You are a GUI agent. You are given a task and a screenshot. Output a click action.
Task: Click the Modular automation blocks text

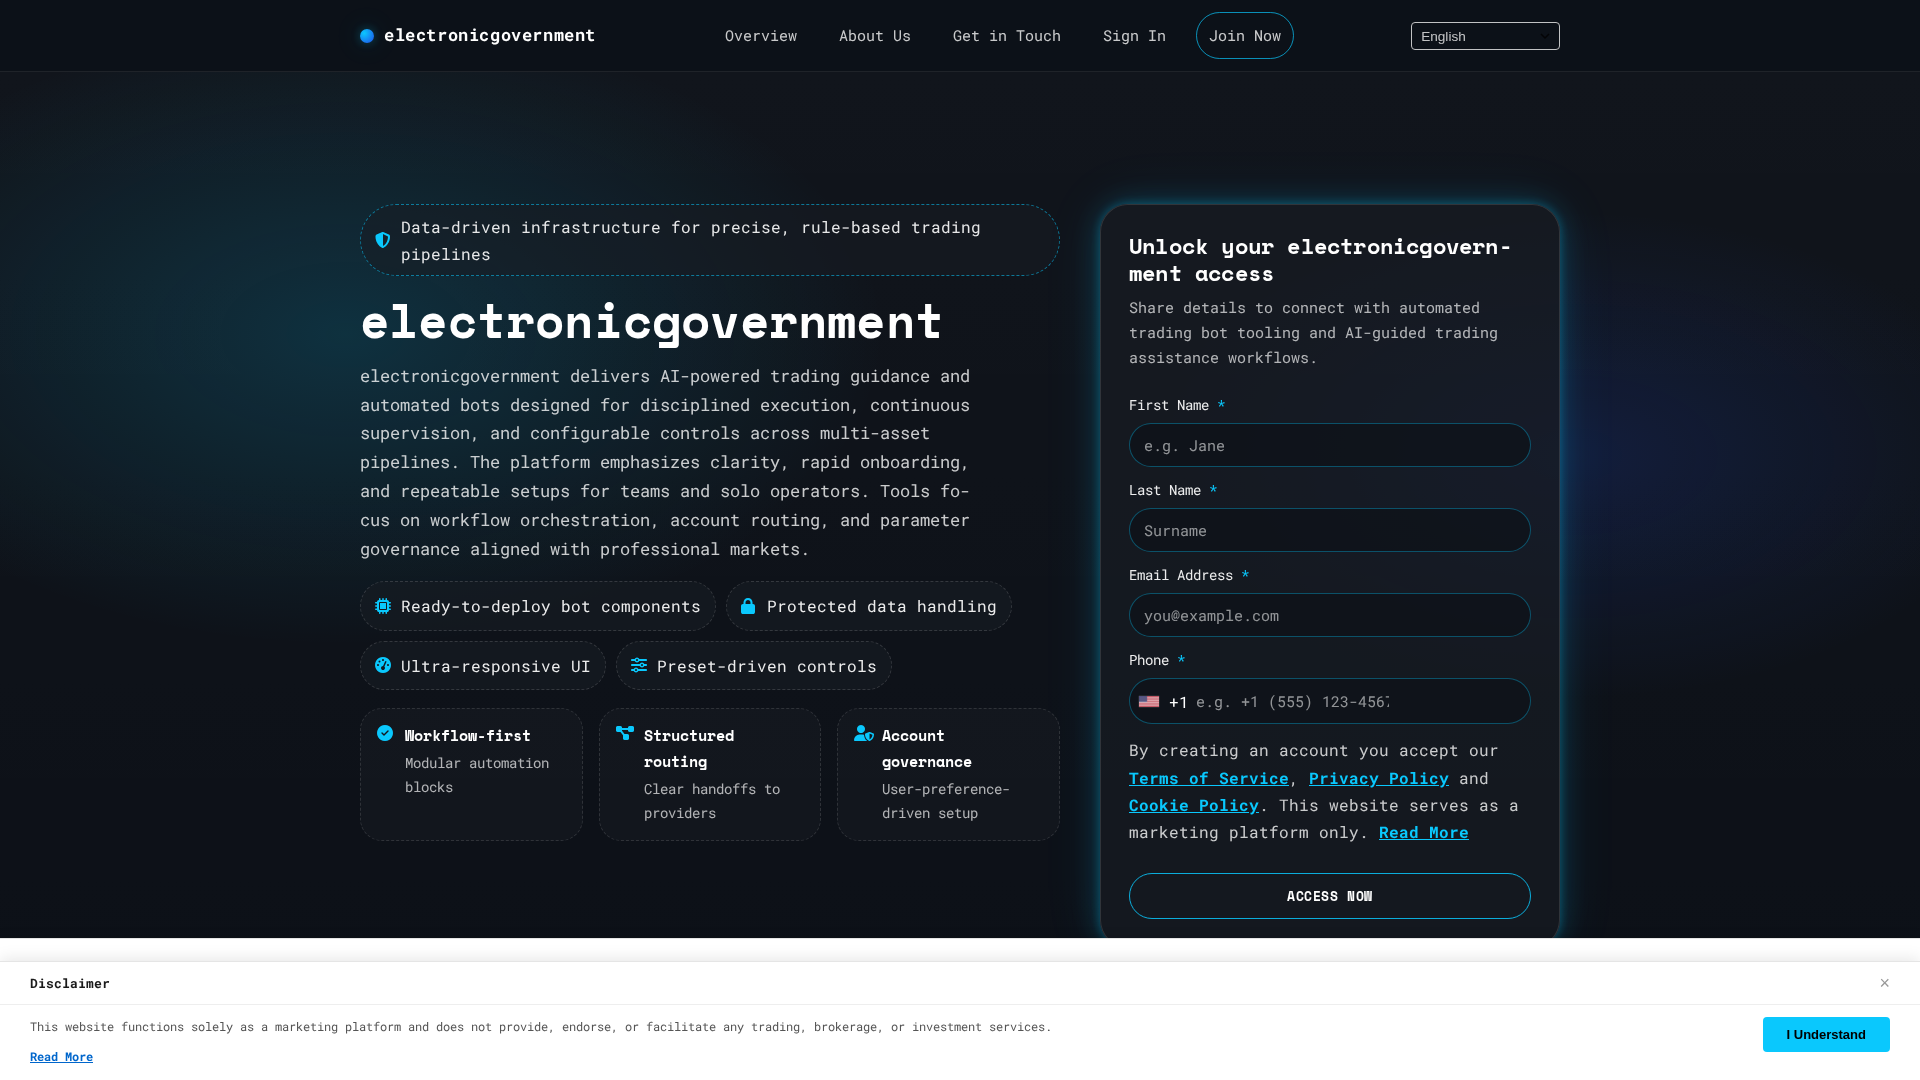click(x=477, y=775)
